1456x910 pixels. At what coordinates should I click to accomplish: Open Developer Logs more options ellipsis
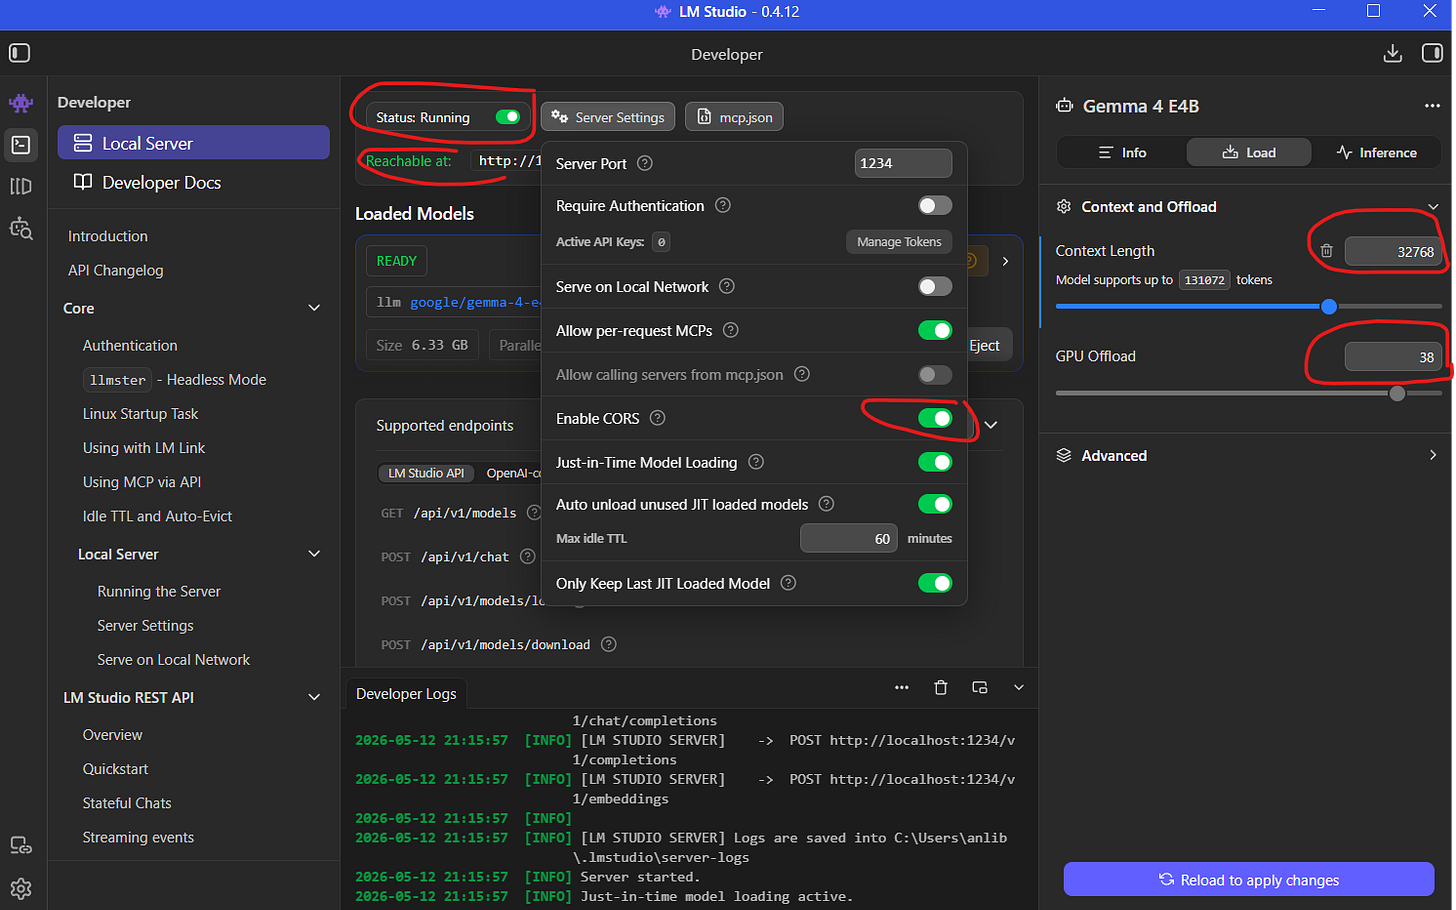point(902,687)
